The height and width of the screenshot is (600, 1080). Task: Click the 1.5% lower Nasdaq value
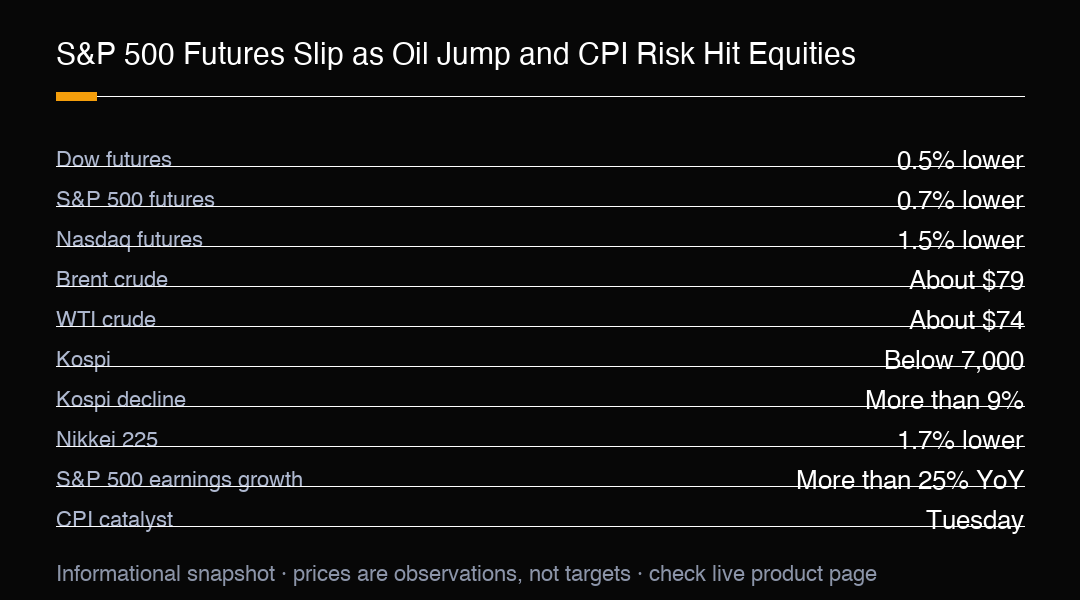point(961,240)
